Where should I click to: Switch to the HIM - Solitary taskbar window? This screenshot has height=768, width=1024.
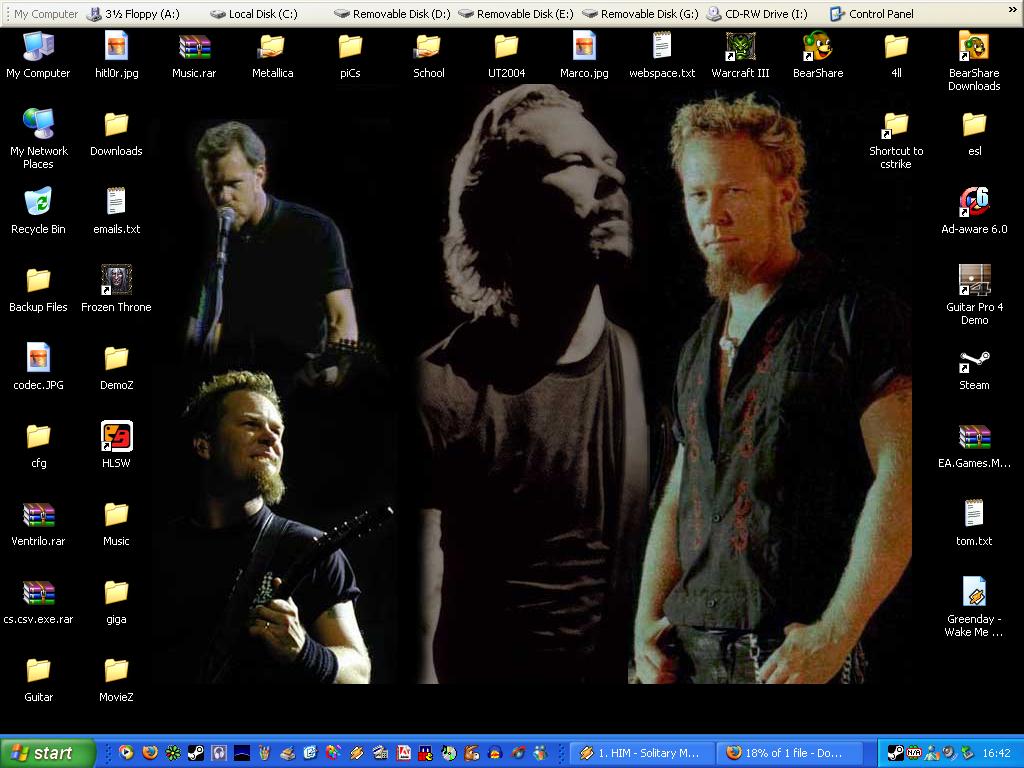641,753
